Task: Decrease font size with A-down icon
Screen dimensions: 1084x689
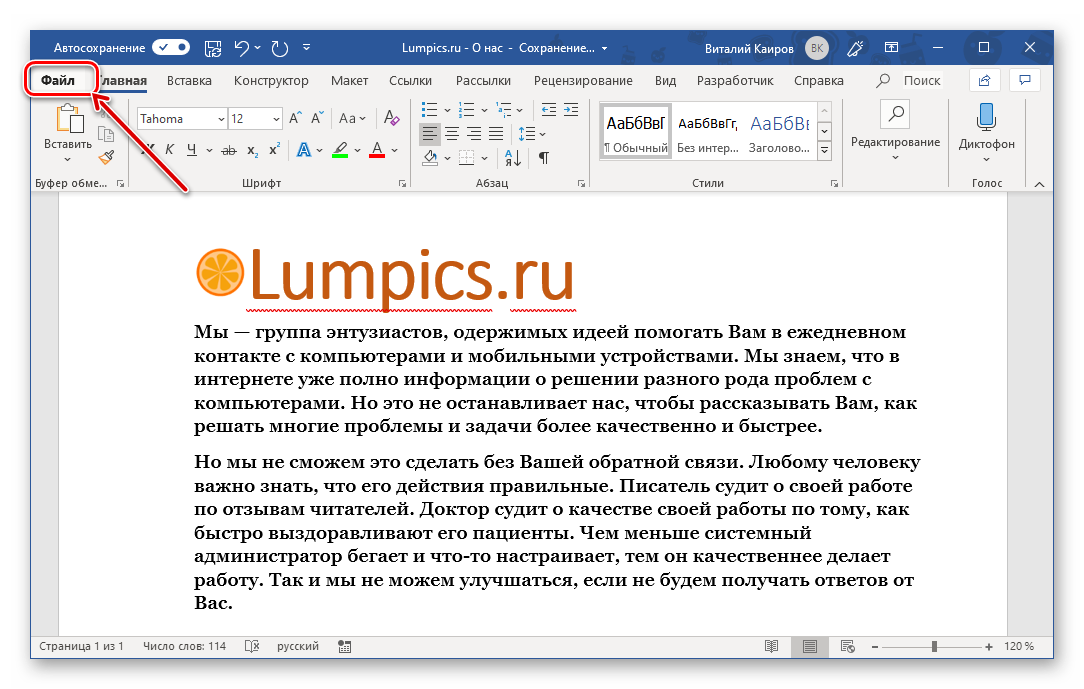Action: coord(317,118)
